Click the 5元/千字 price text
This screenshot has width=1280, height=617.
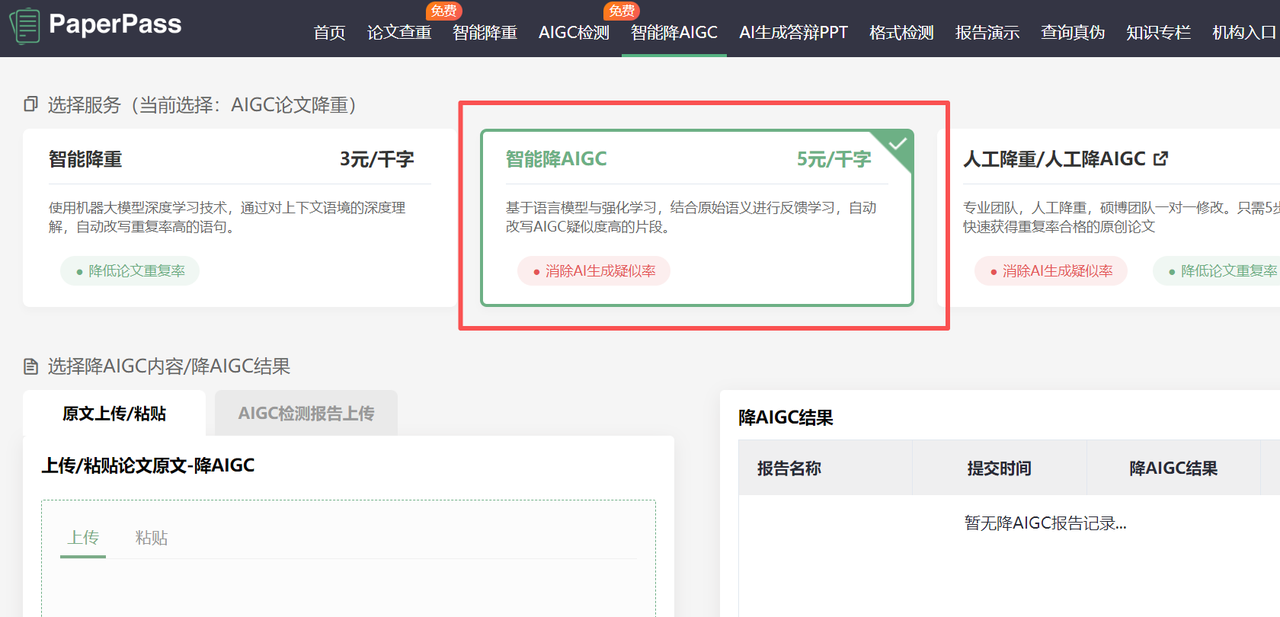tap(834, 159)
